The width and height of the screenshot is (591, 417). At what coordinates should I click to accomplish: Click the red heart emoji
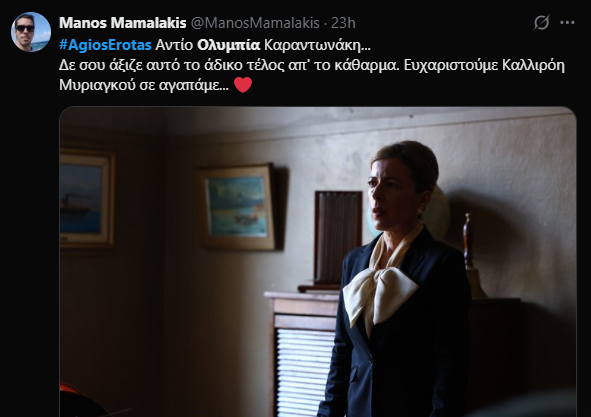243,85
